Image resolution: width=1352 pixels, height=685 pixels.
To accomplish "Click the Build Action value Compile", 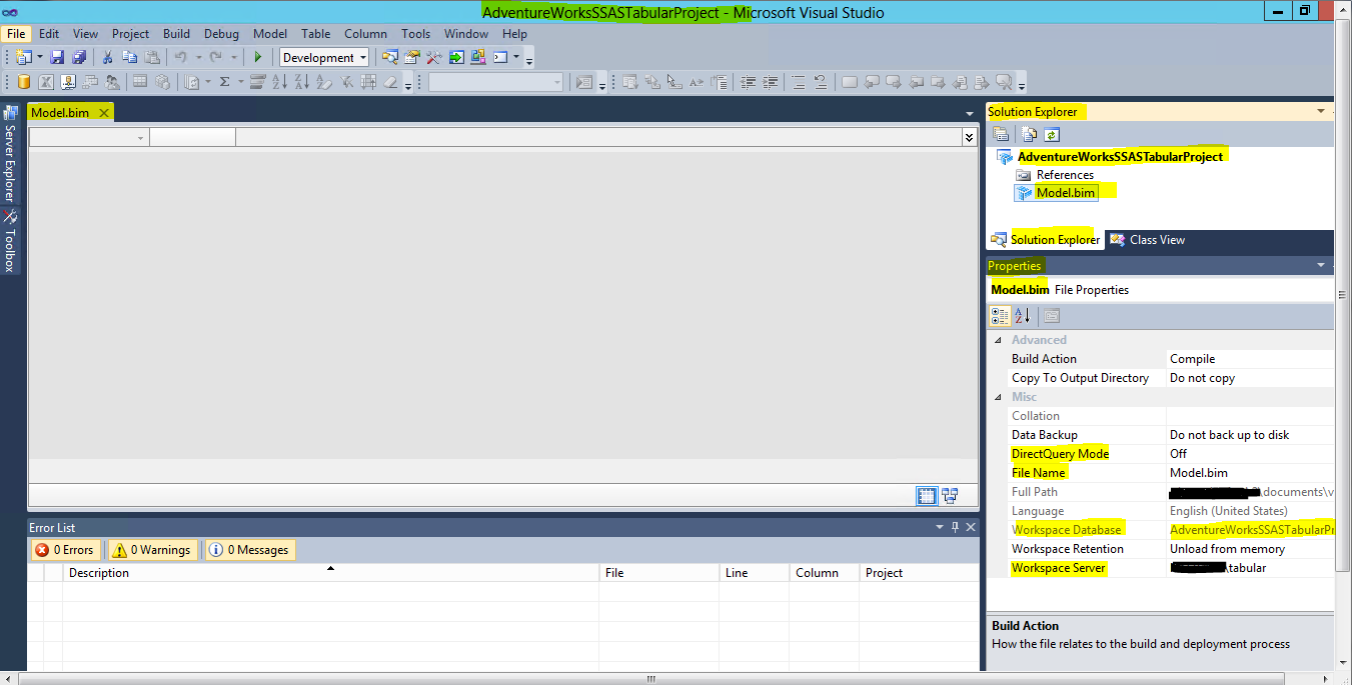I will tap(1250, 359).
